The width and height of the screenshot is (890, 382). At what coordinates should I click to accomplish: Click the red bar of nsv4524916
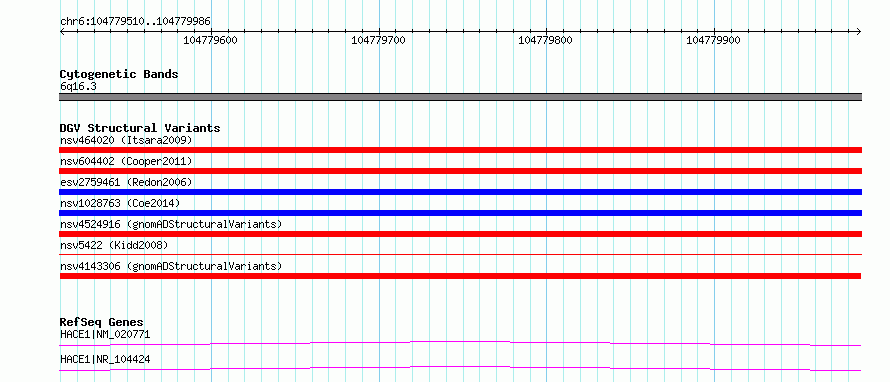460,234
